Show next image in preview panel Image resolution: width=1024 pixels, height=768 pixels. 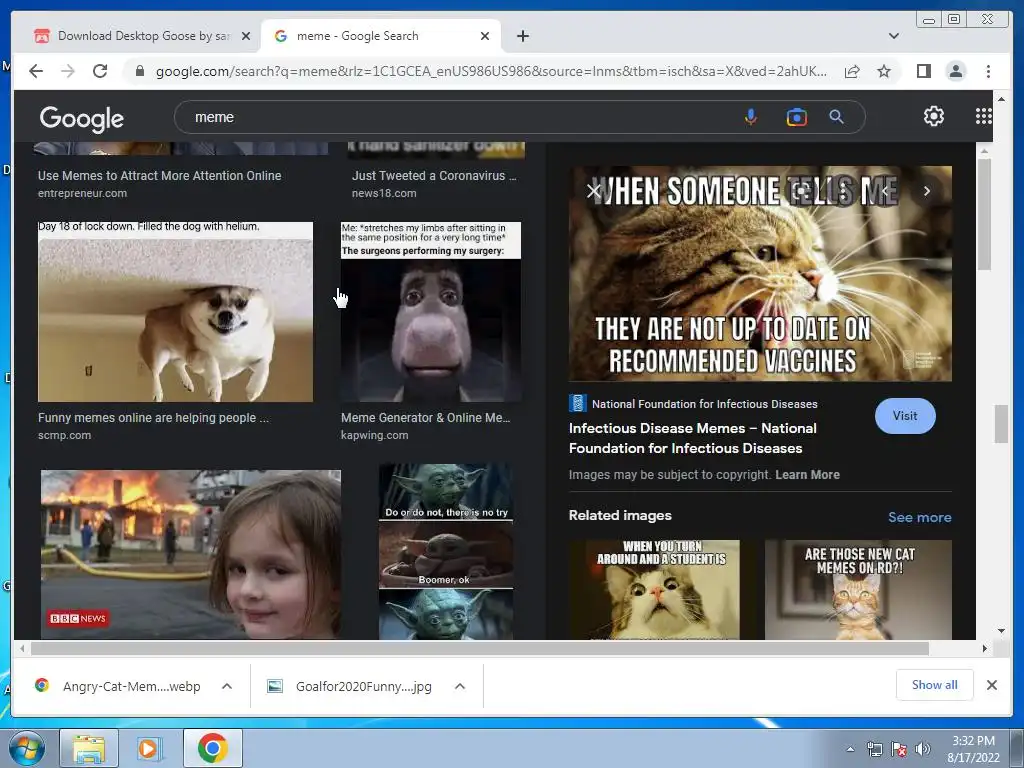926,191
